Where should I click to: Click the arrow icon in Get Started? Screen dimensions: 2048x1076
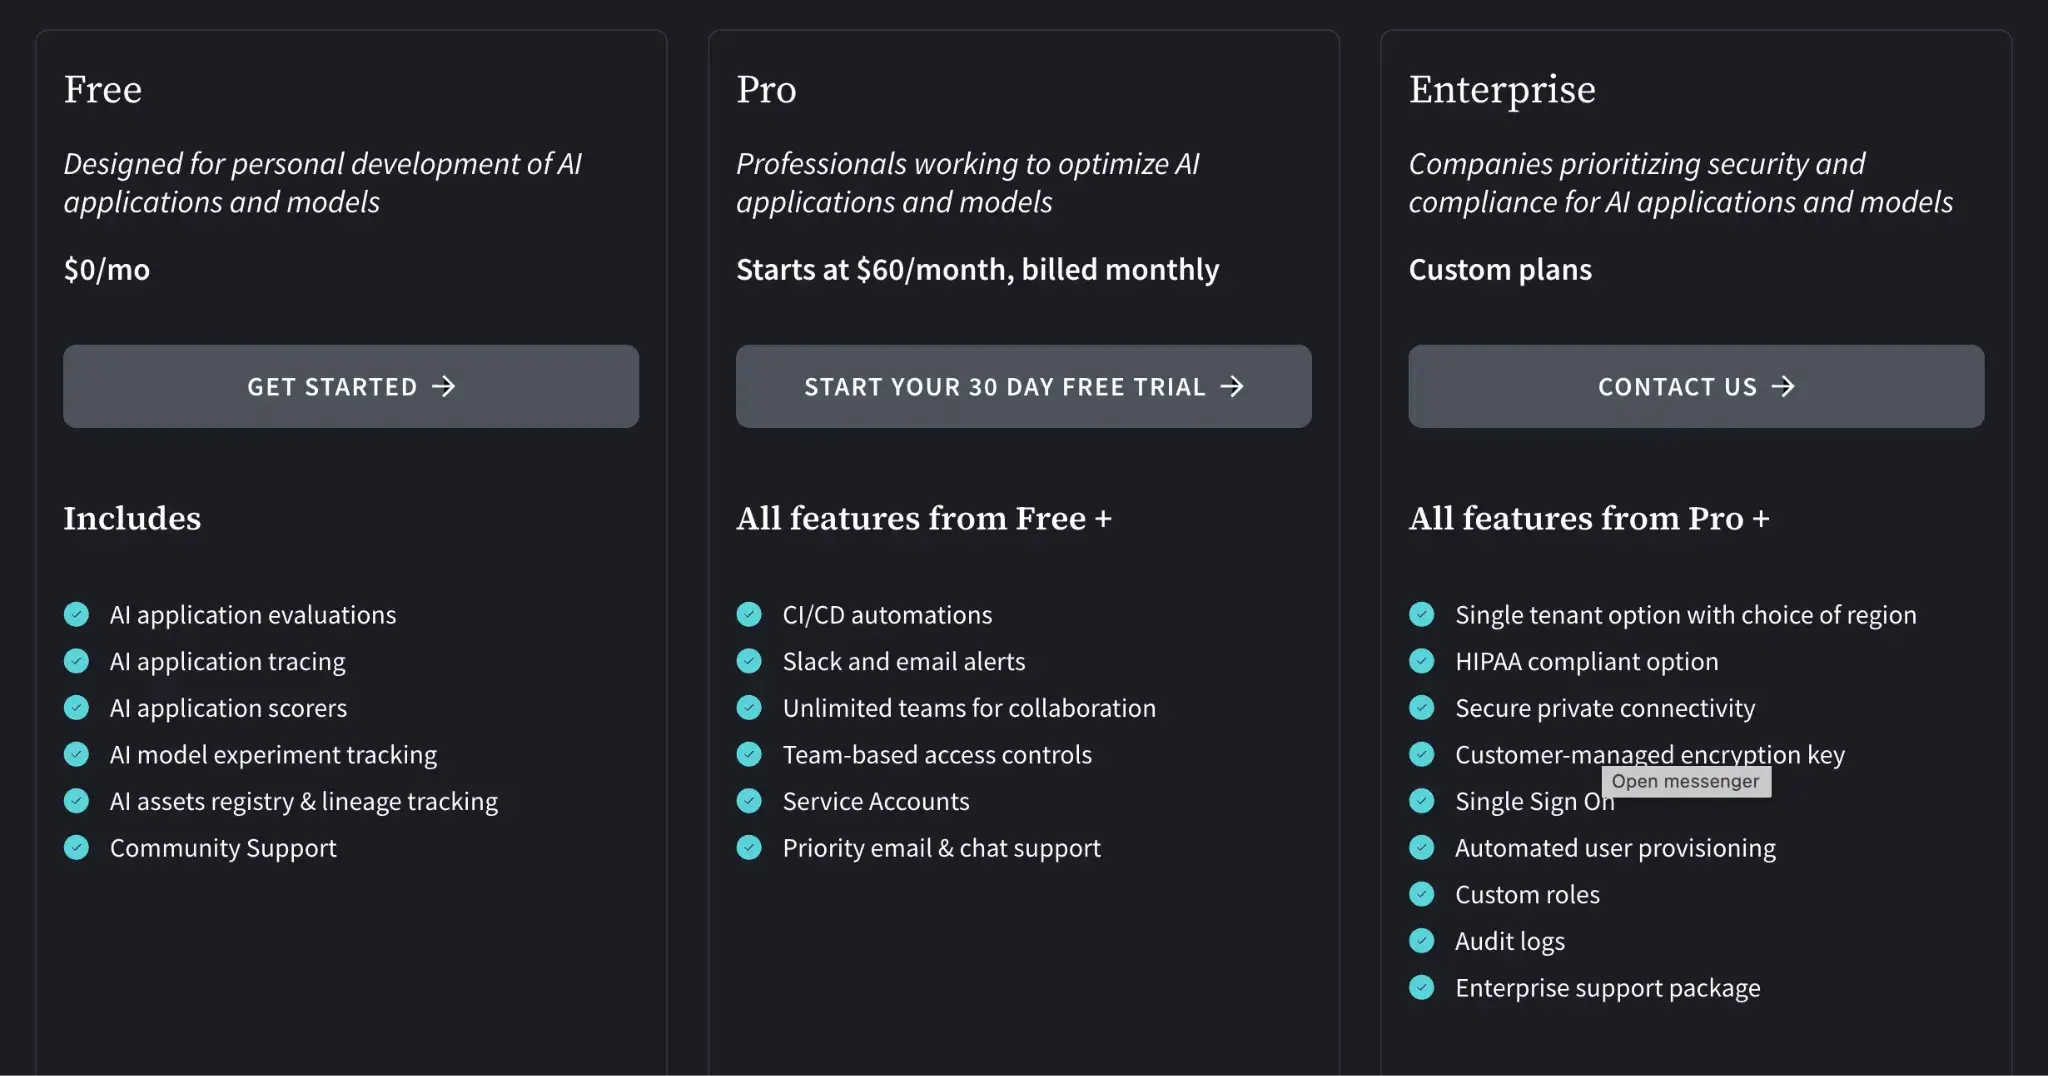(444, 387)
